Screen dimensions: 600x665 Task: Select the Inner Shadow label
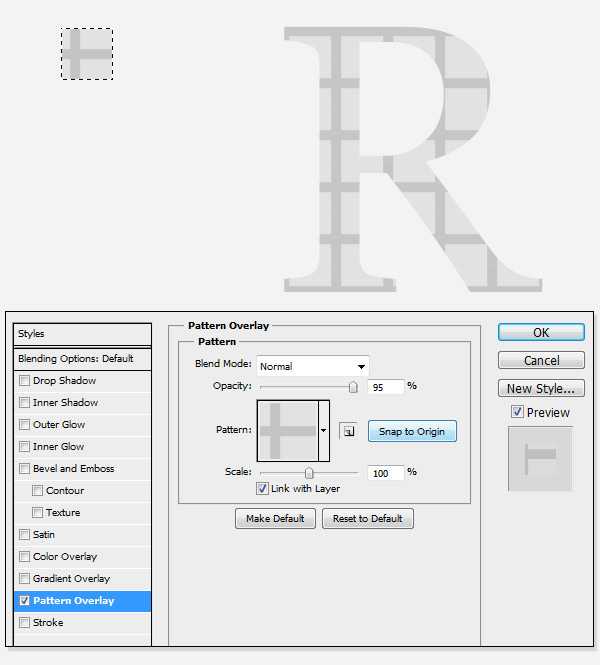click(65, 403)
